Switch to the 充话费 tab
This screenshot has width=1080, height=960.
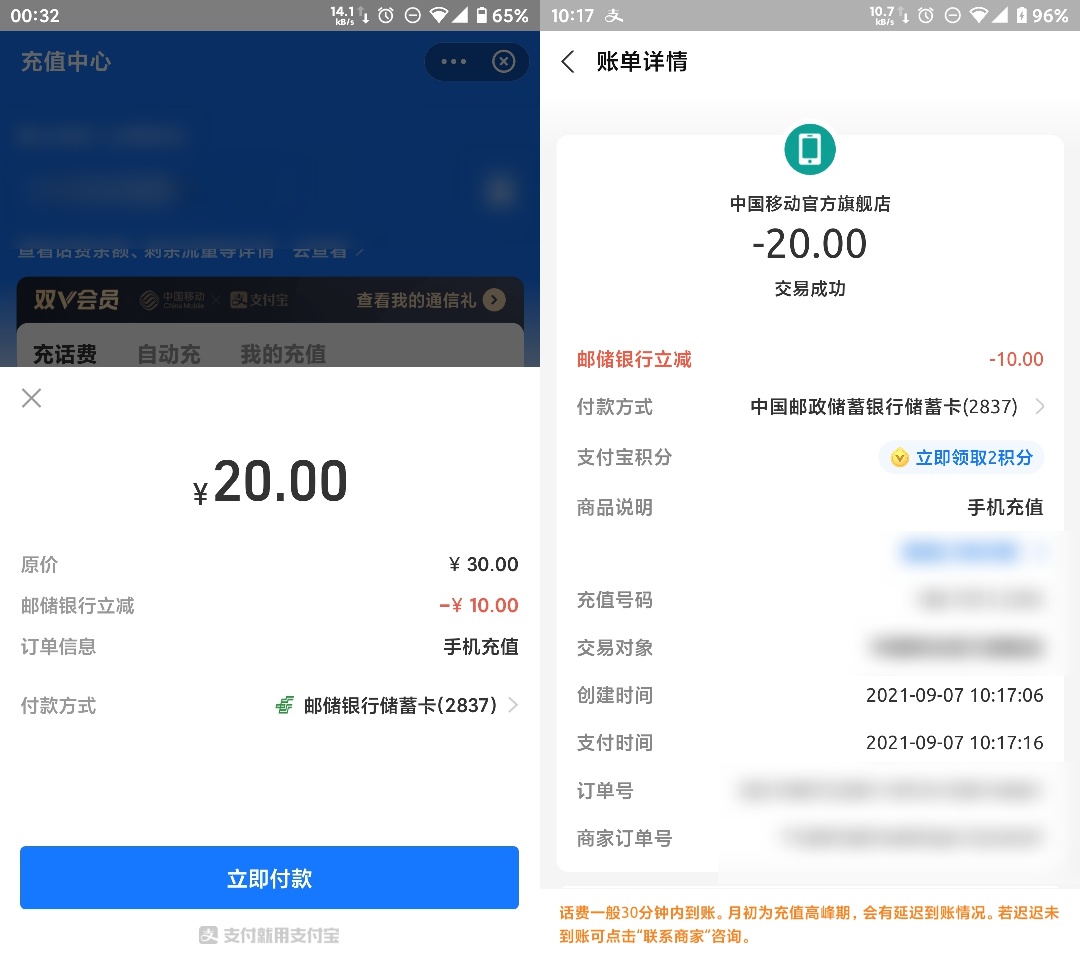65,354
